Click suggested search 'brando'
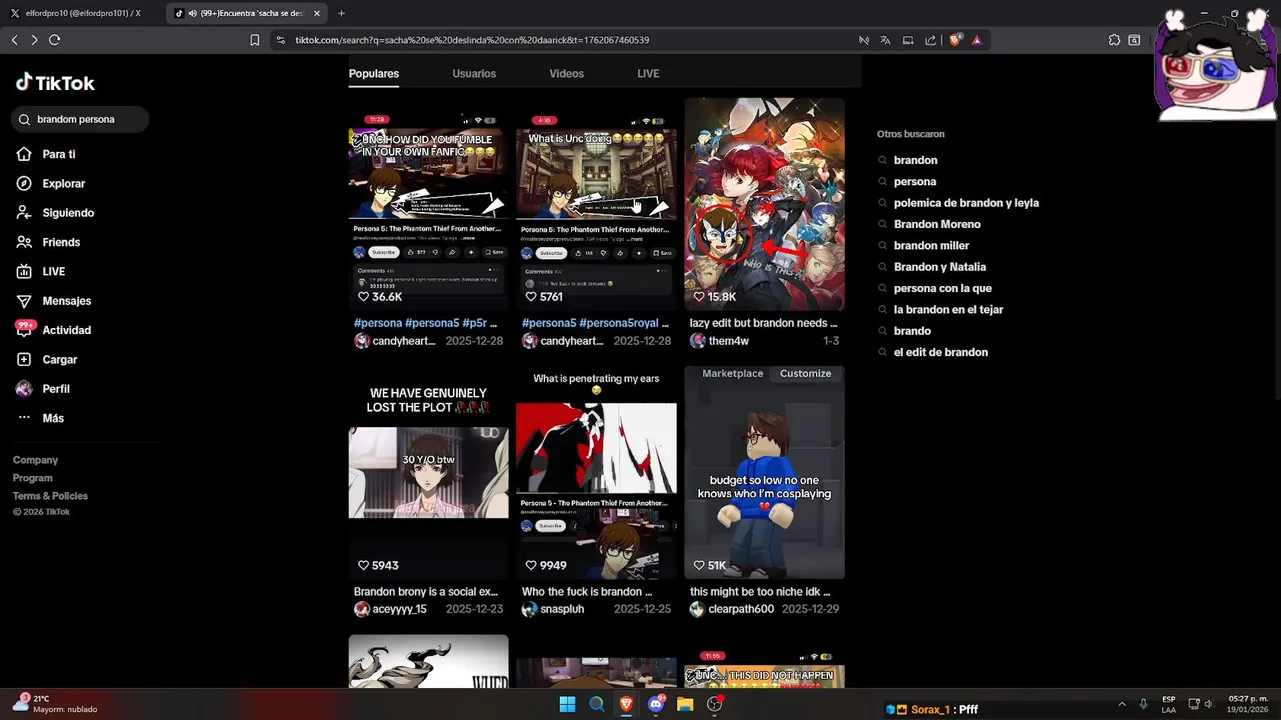The width and height of the screenshot is (1281, 720). (912, 331)
